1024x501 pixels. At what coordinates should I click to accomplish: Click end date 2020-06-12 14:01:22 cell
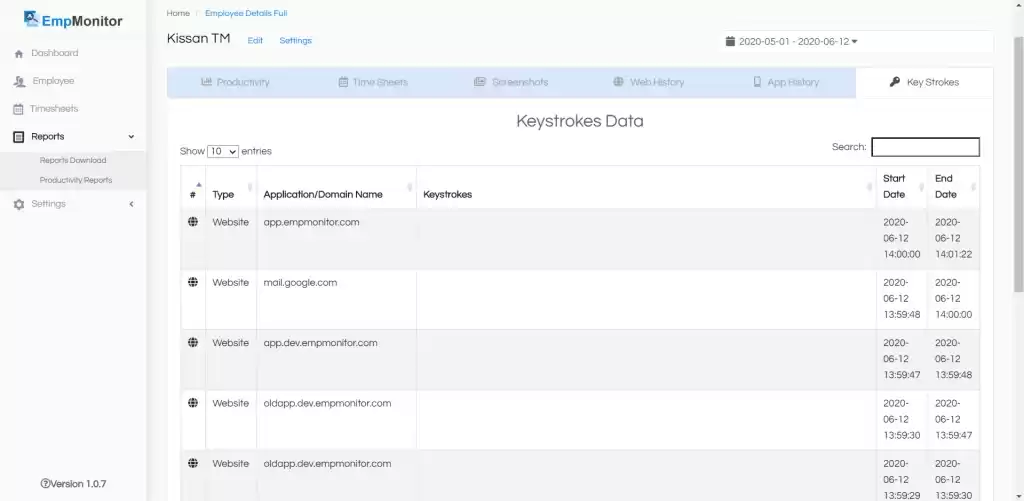click(953, 238)
